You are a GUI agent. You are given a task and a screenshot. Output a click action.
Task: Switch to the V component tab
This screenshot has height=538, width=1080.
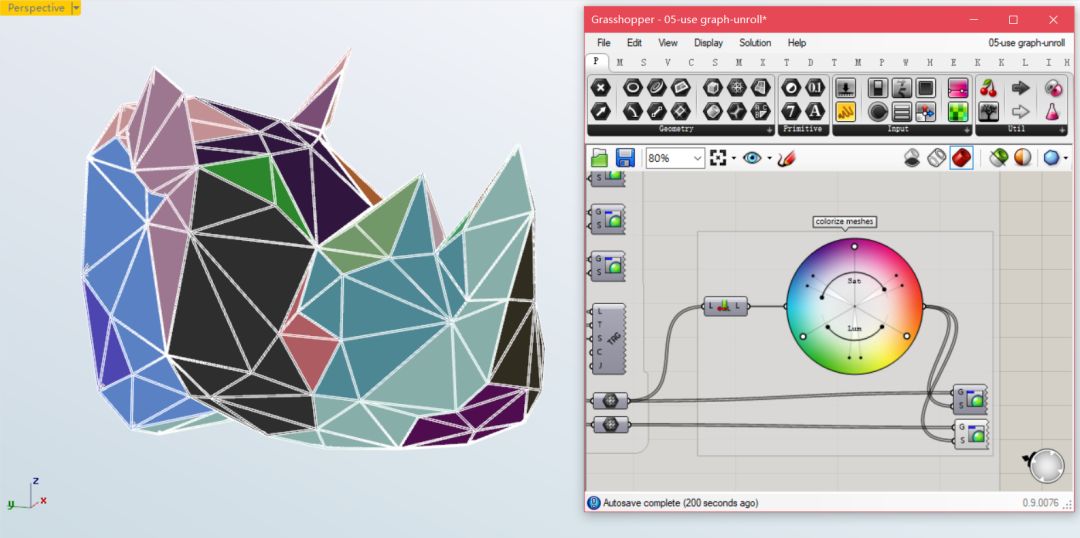pyautogui.click(x=667, y=63)
